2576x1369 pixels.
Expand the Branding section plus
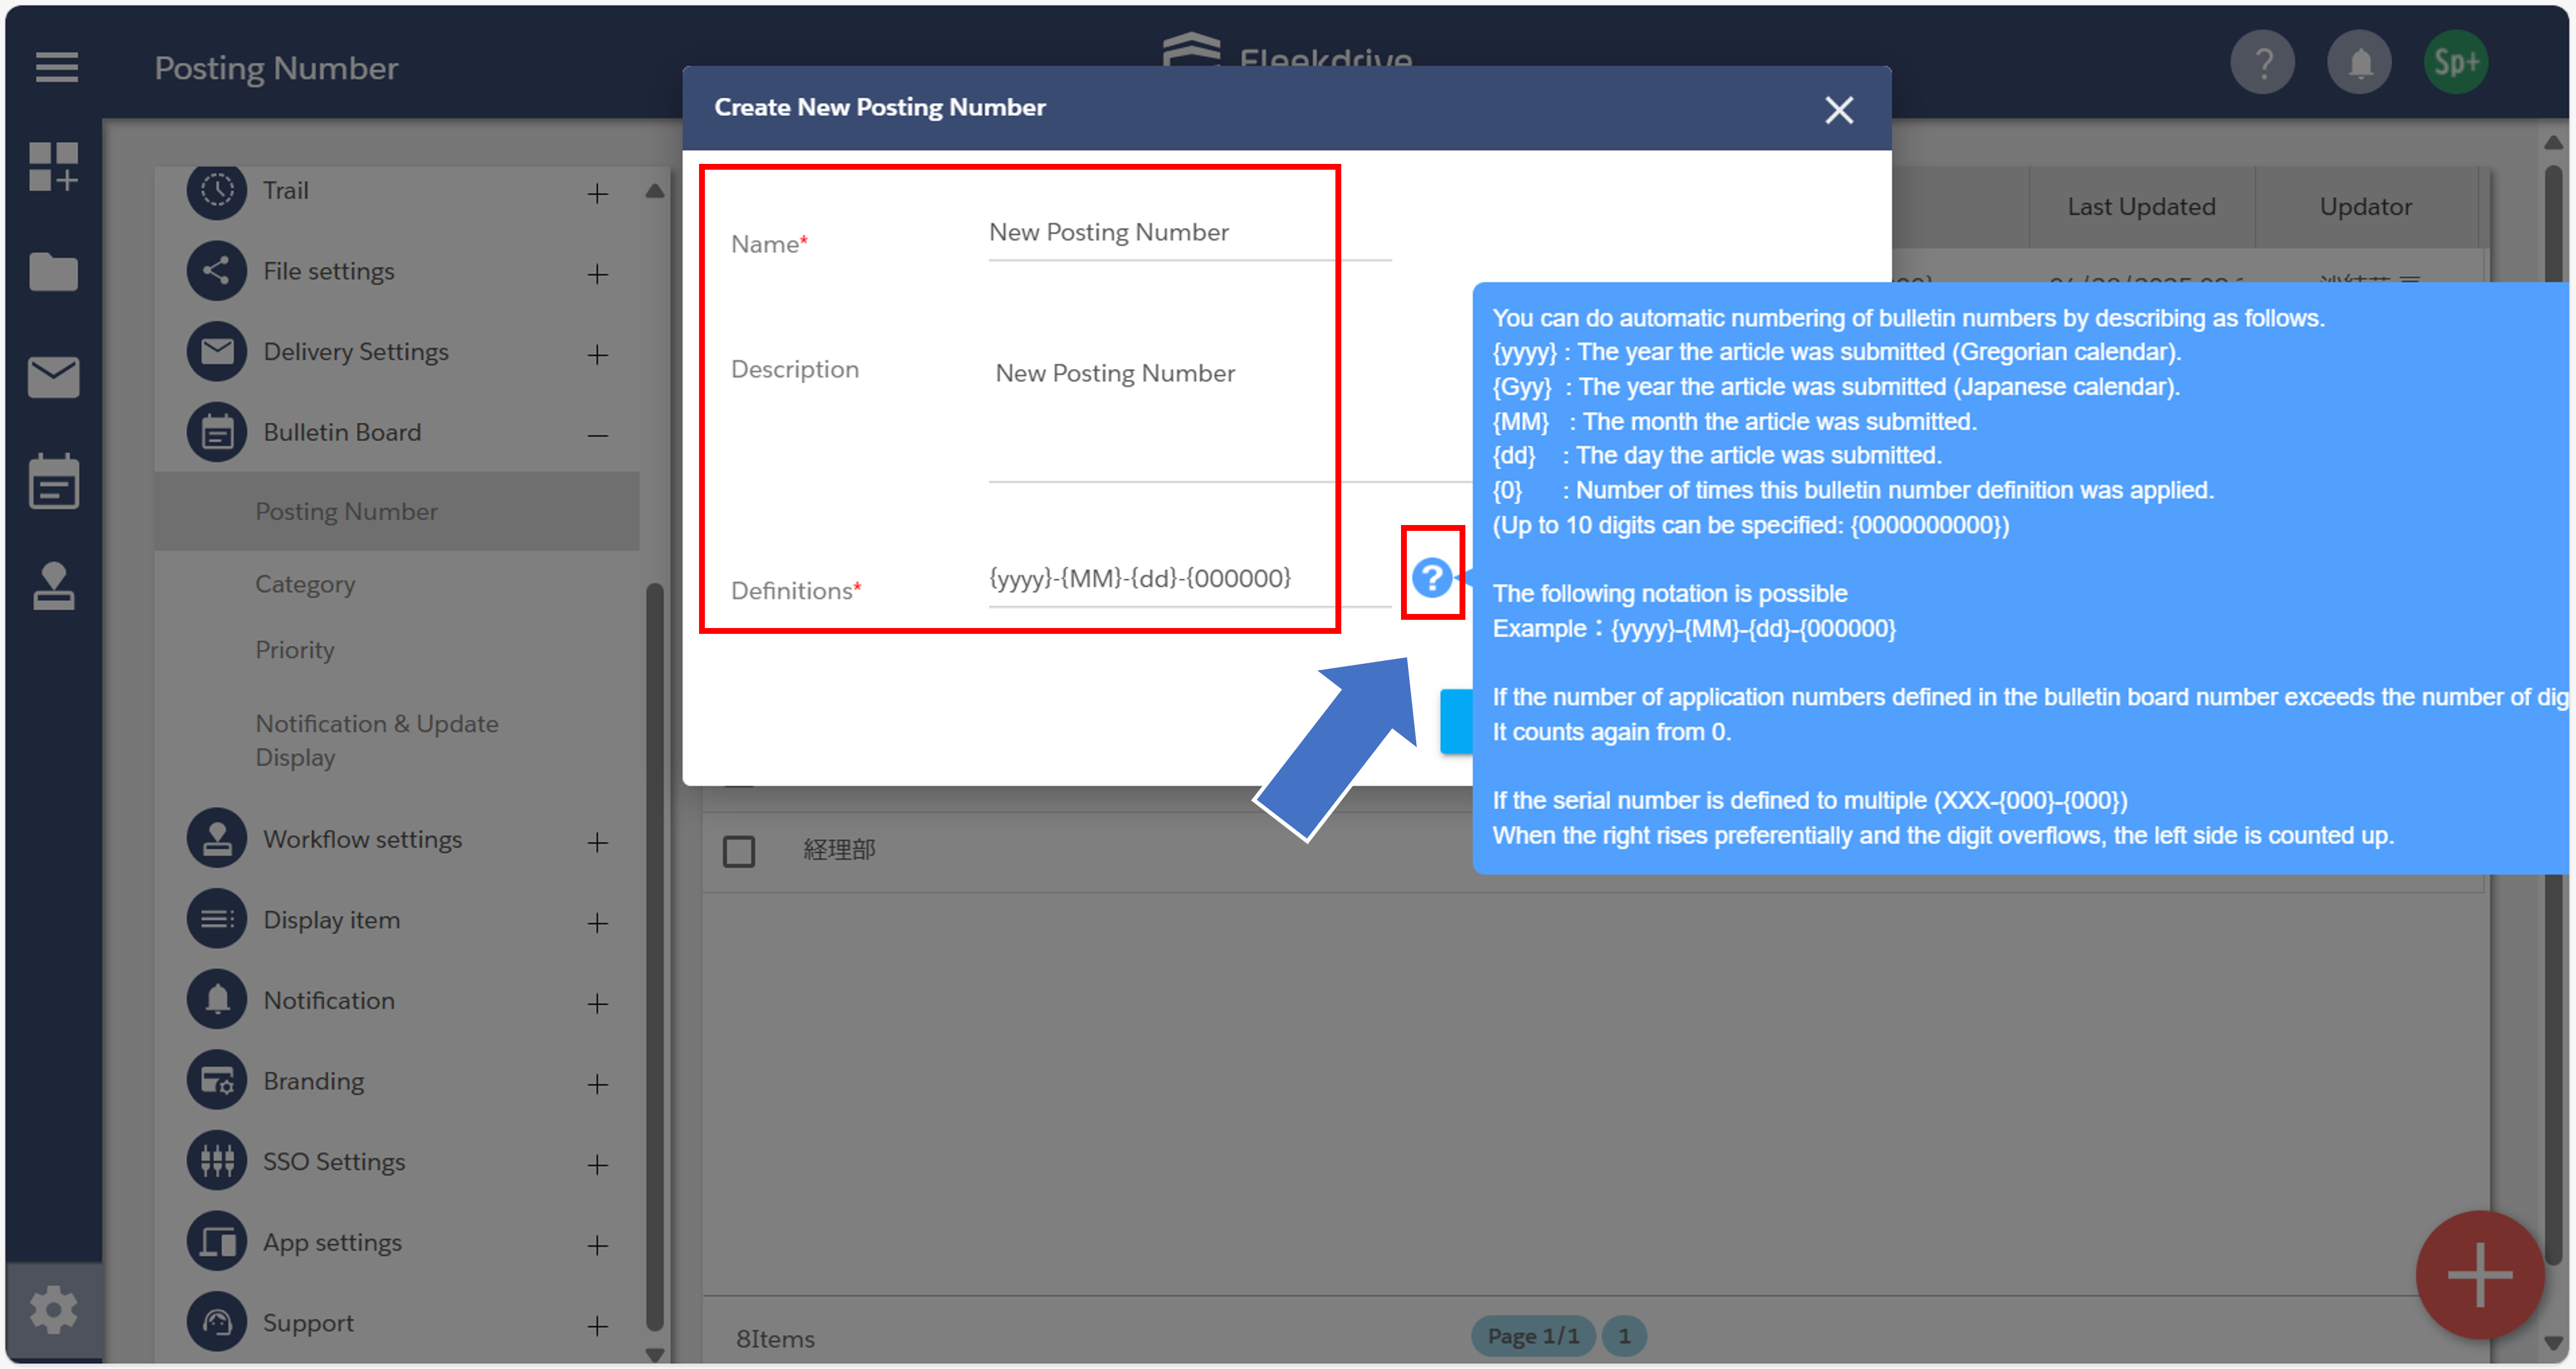[x=598, y=1084]
